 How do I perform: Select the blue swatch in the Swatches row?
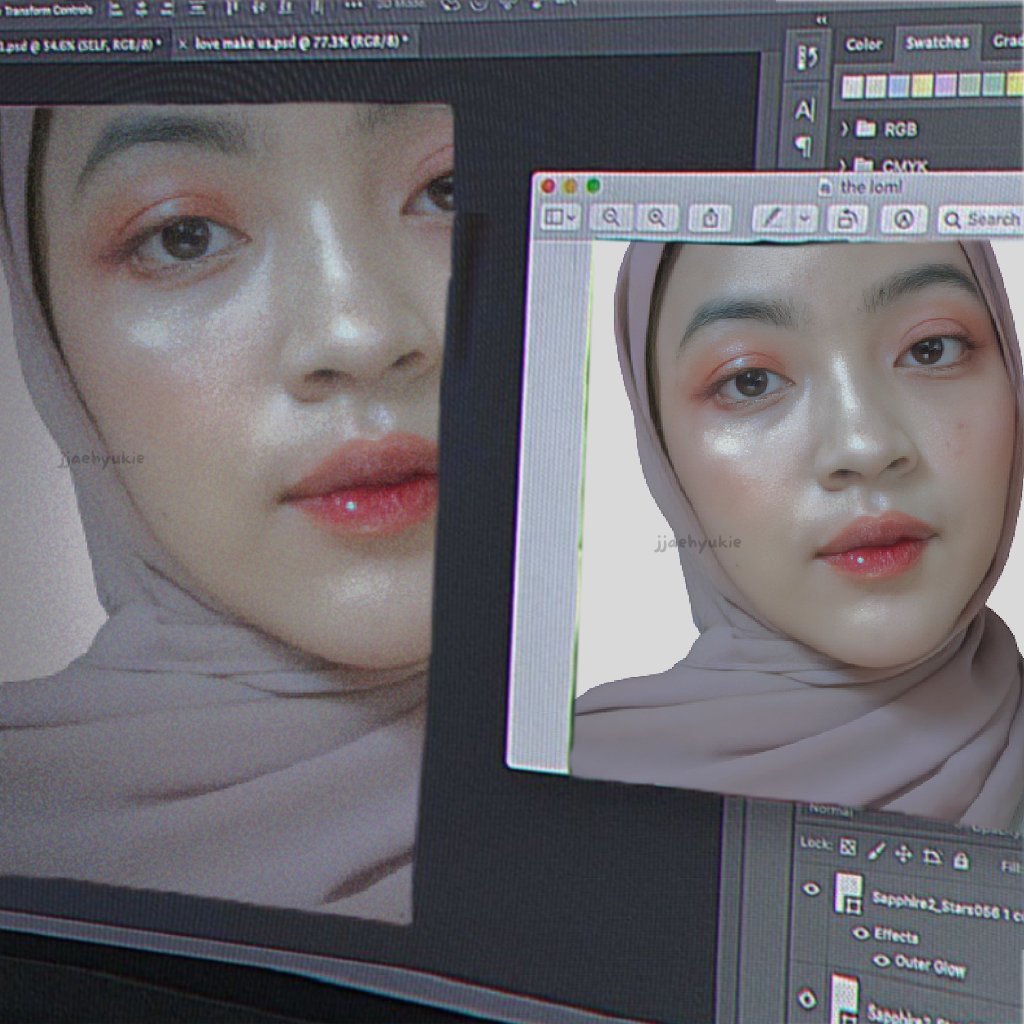(x=899, y=86)
